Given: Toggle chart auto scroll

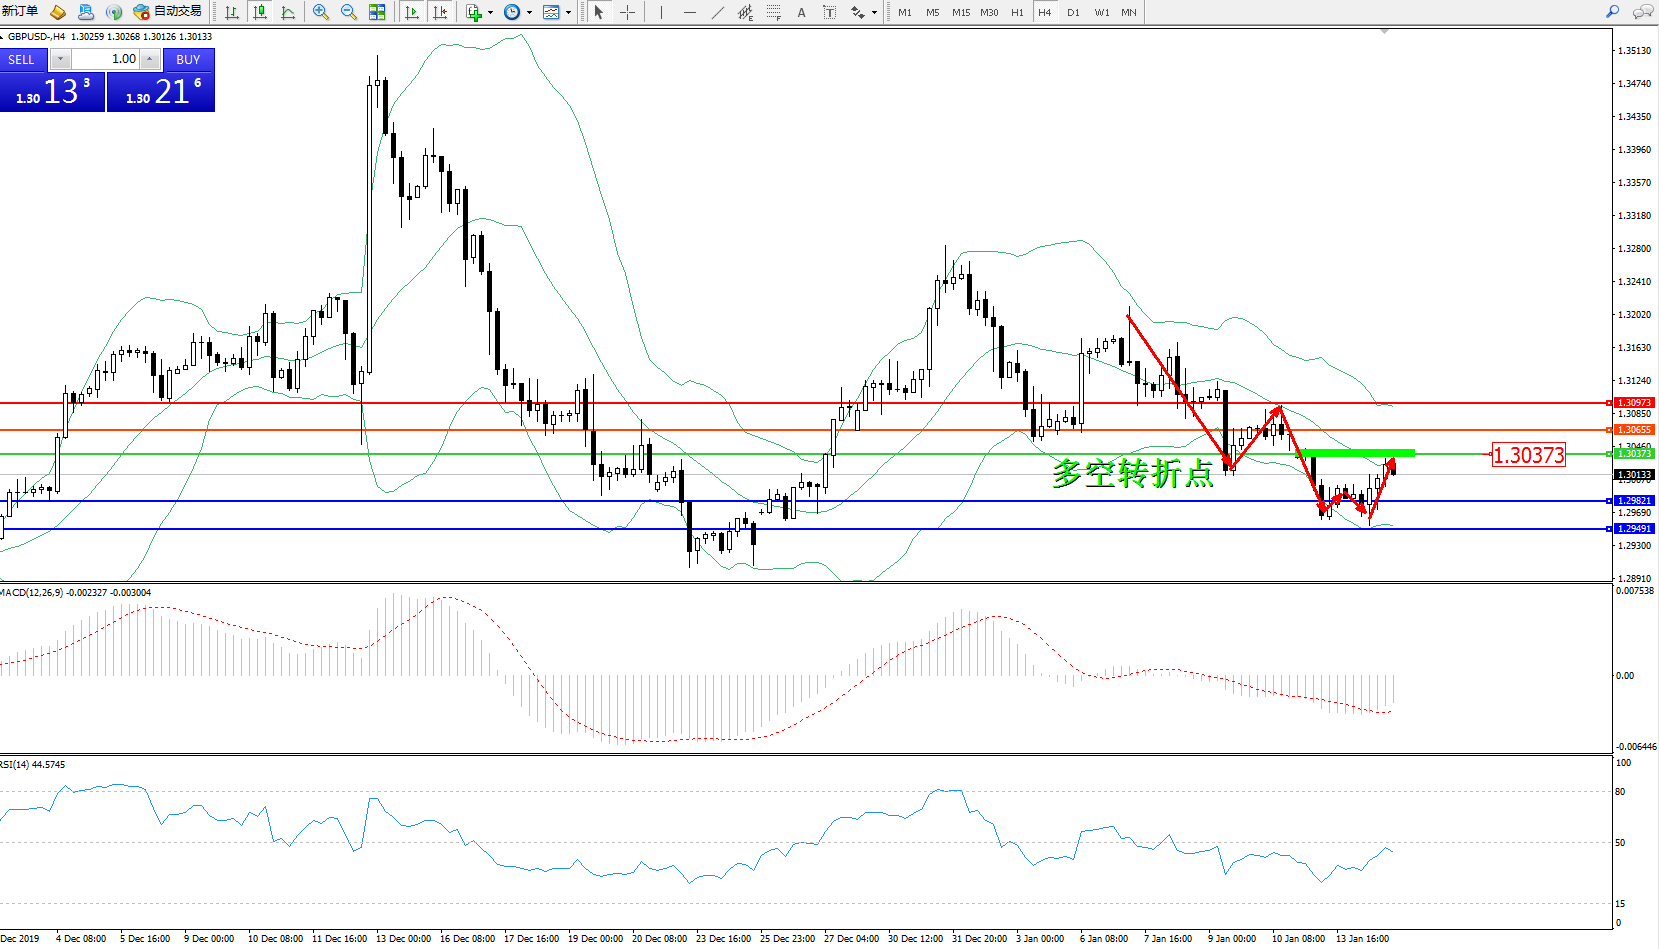Looking at the screenshot, I should coord(411,12).
